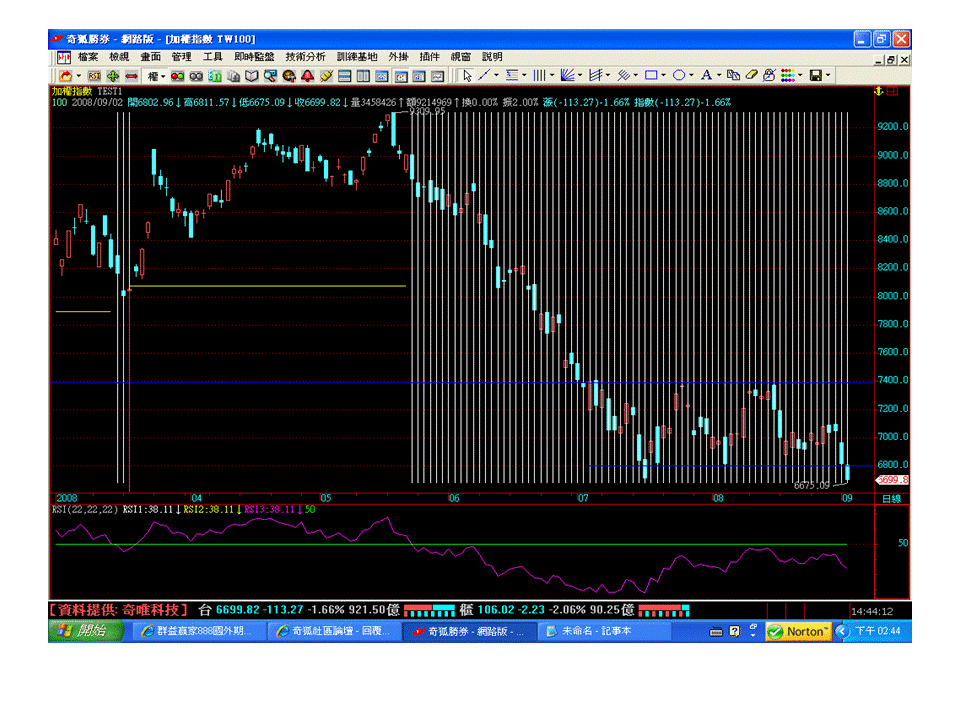Open the 畫面 menu
Screen dimensions: 960x720
tap(150, 57)
